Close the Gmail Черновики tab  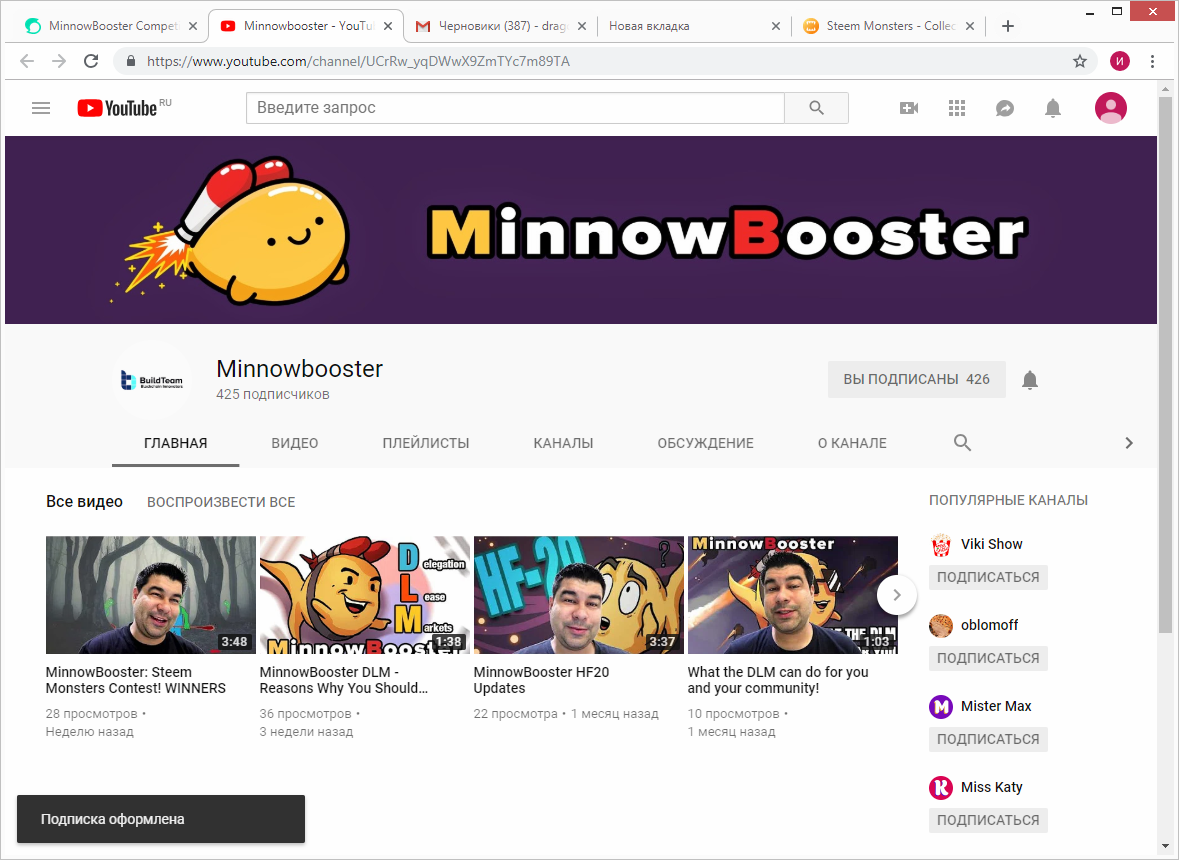581,26
